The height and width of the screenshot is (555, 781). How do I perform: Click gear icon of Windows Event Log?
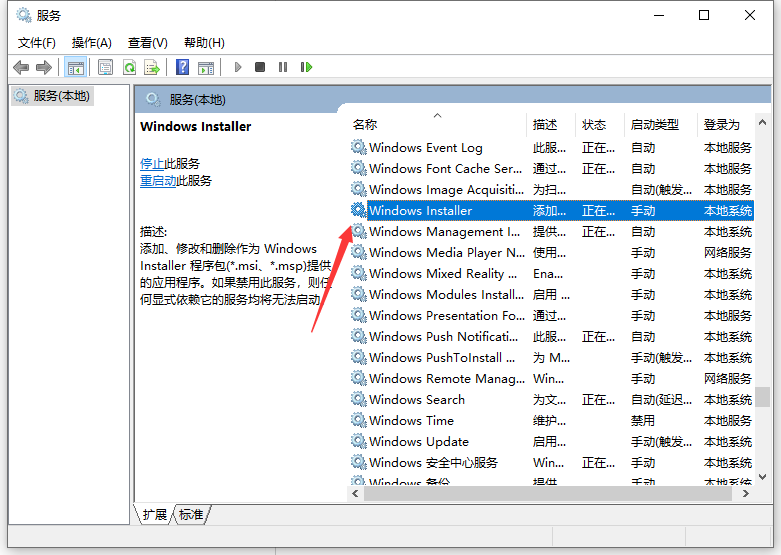coord(359,147)
